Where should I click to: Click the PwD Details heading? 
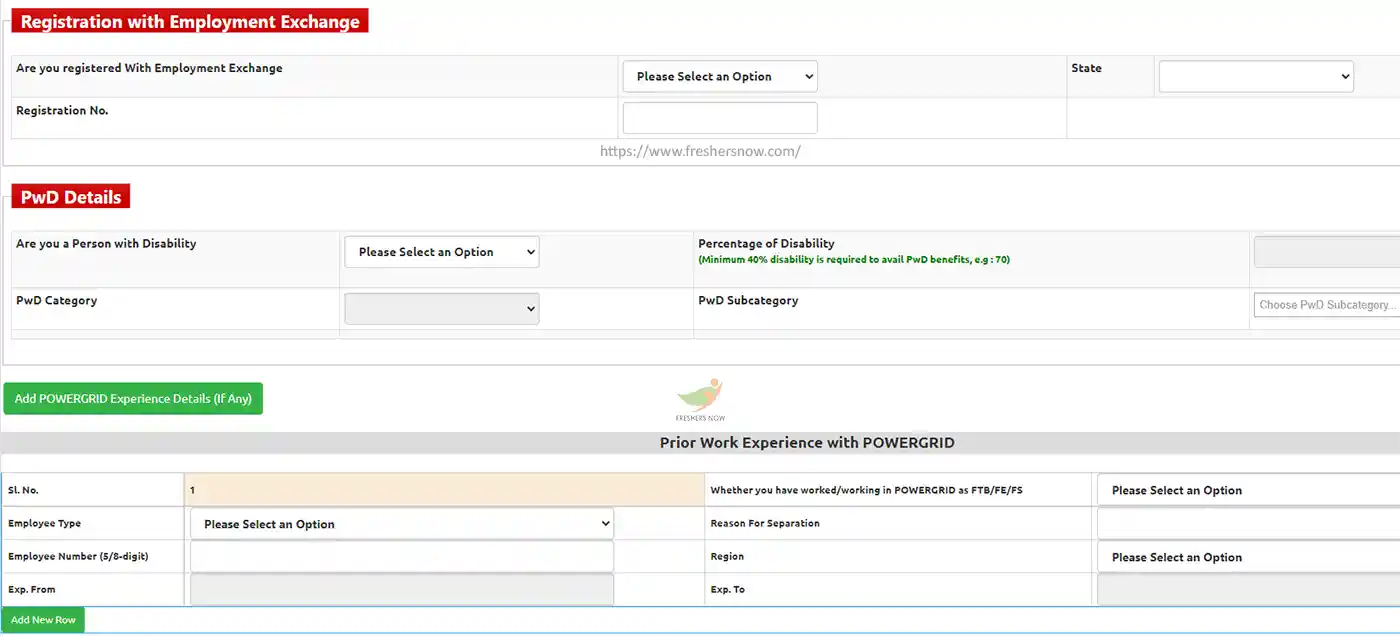coord(71,197)
